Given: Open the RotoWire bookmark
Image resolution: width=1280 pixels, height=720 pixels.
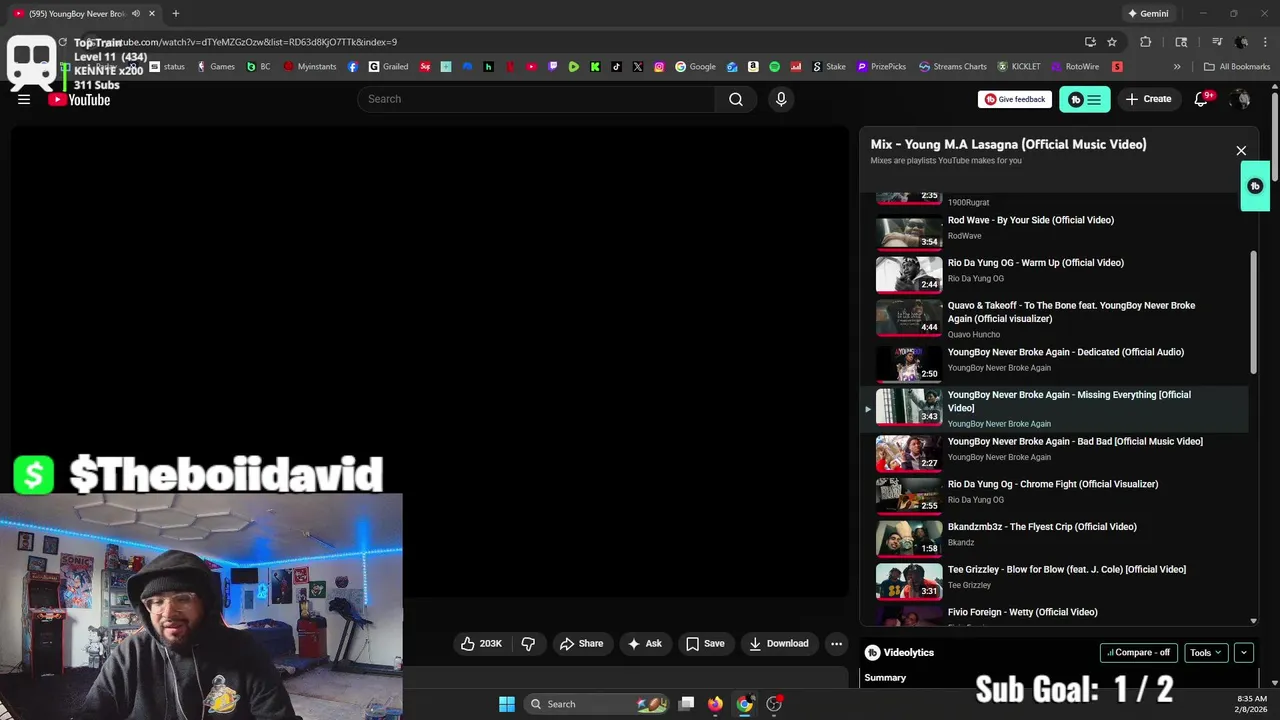Looking at the screenshot, I should pos(1075,67).
